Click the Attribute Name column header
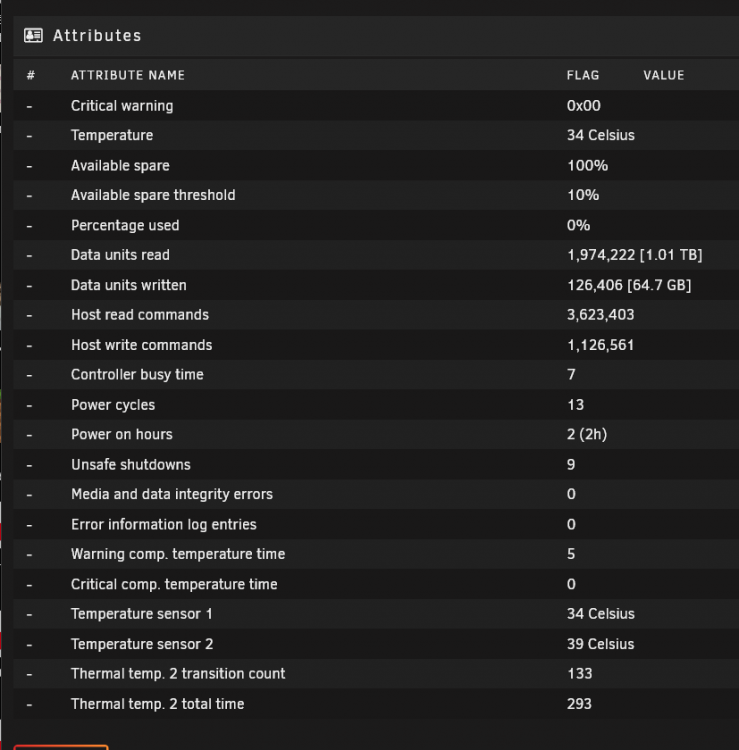The width and height of the screenshot is (739, 750). 128,75
